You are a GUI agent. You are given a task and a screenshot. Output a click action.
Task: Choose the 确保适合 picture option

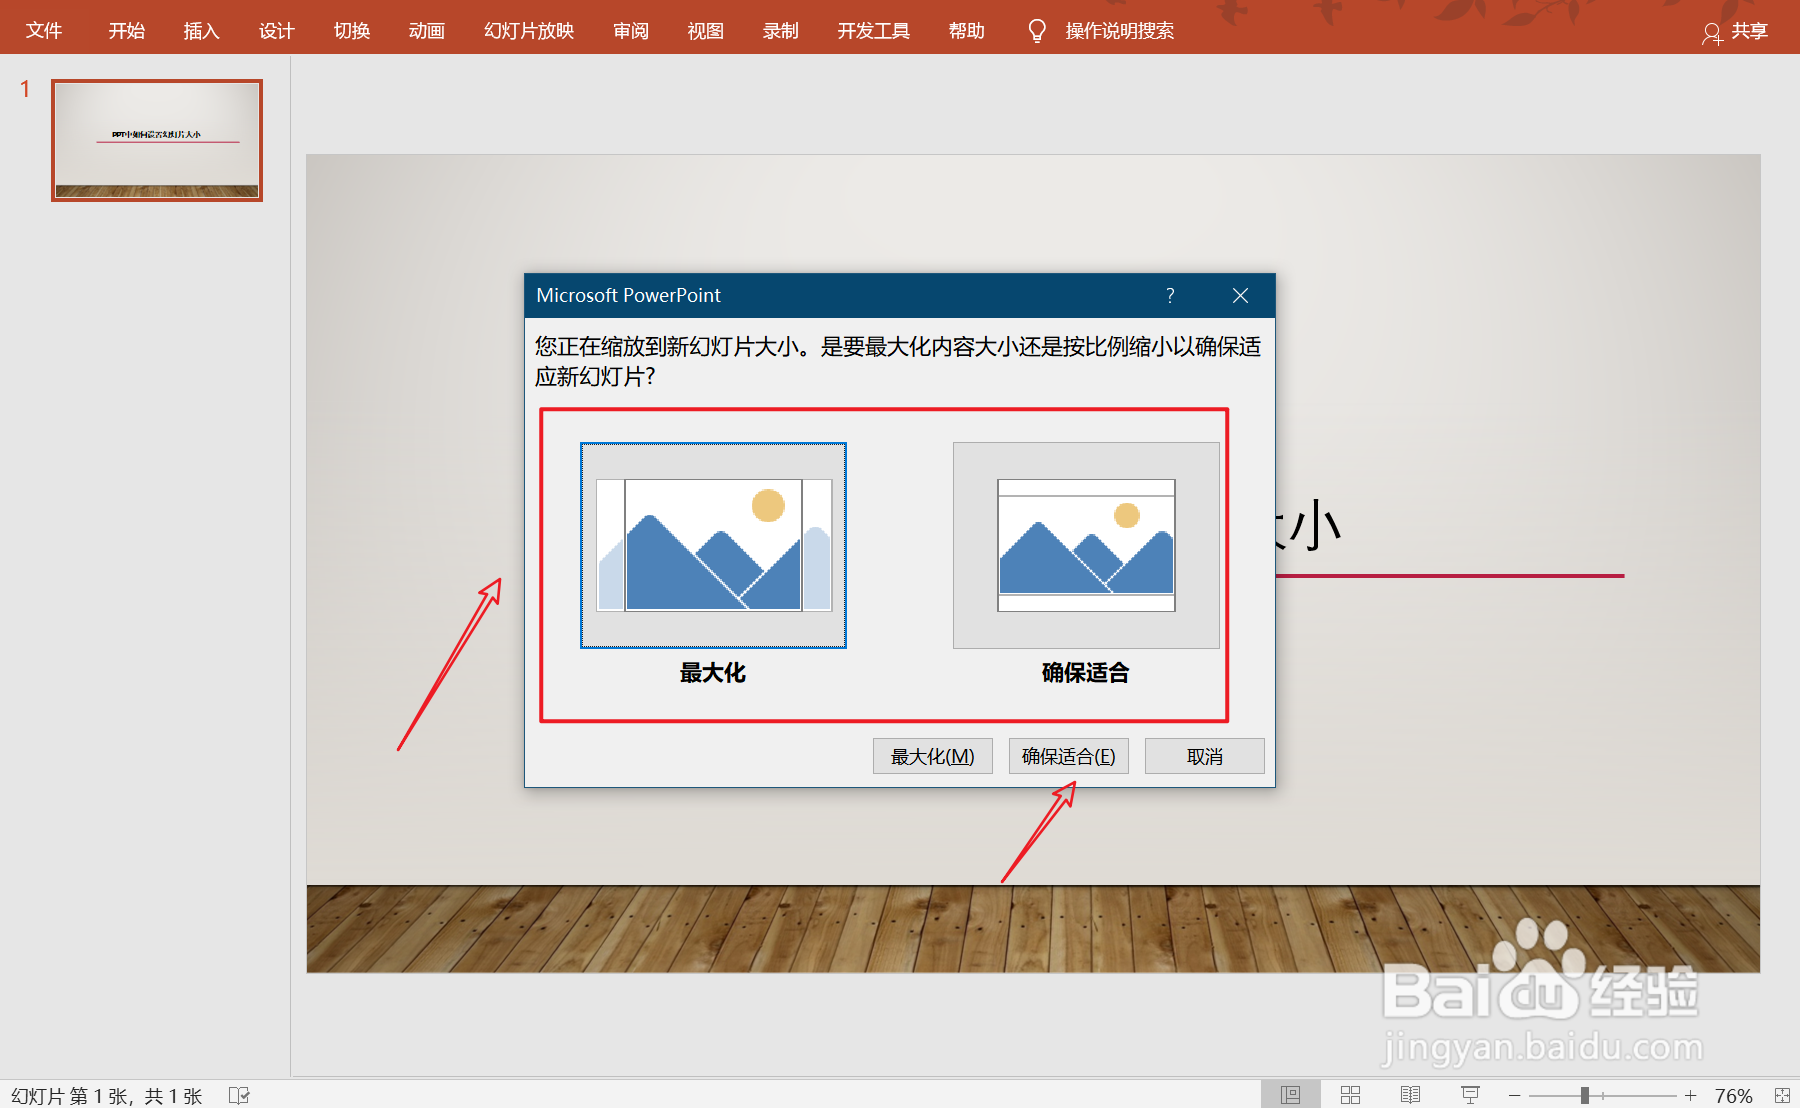click(1086, 545)
